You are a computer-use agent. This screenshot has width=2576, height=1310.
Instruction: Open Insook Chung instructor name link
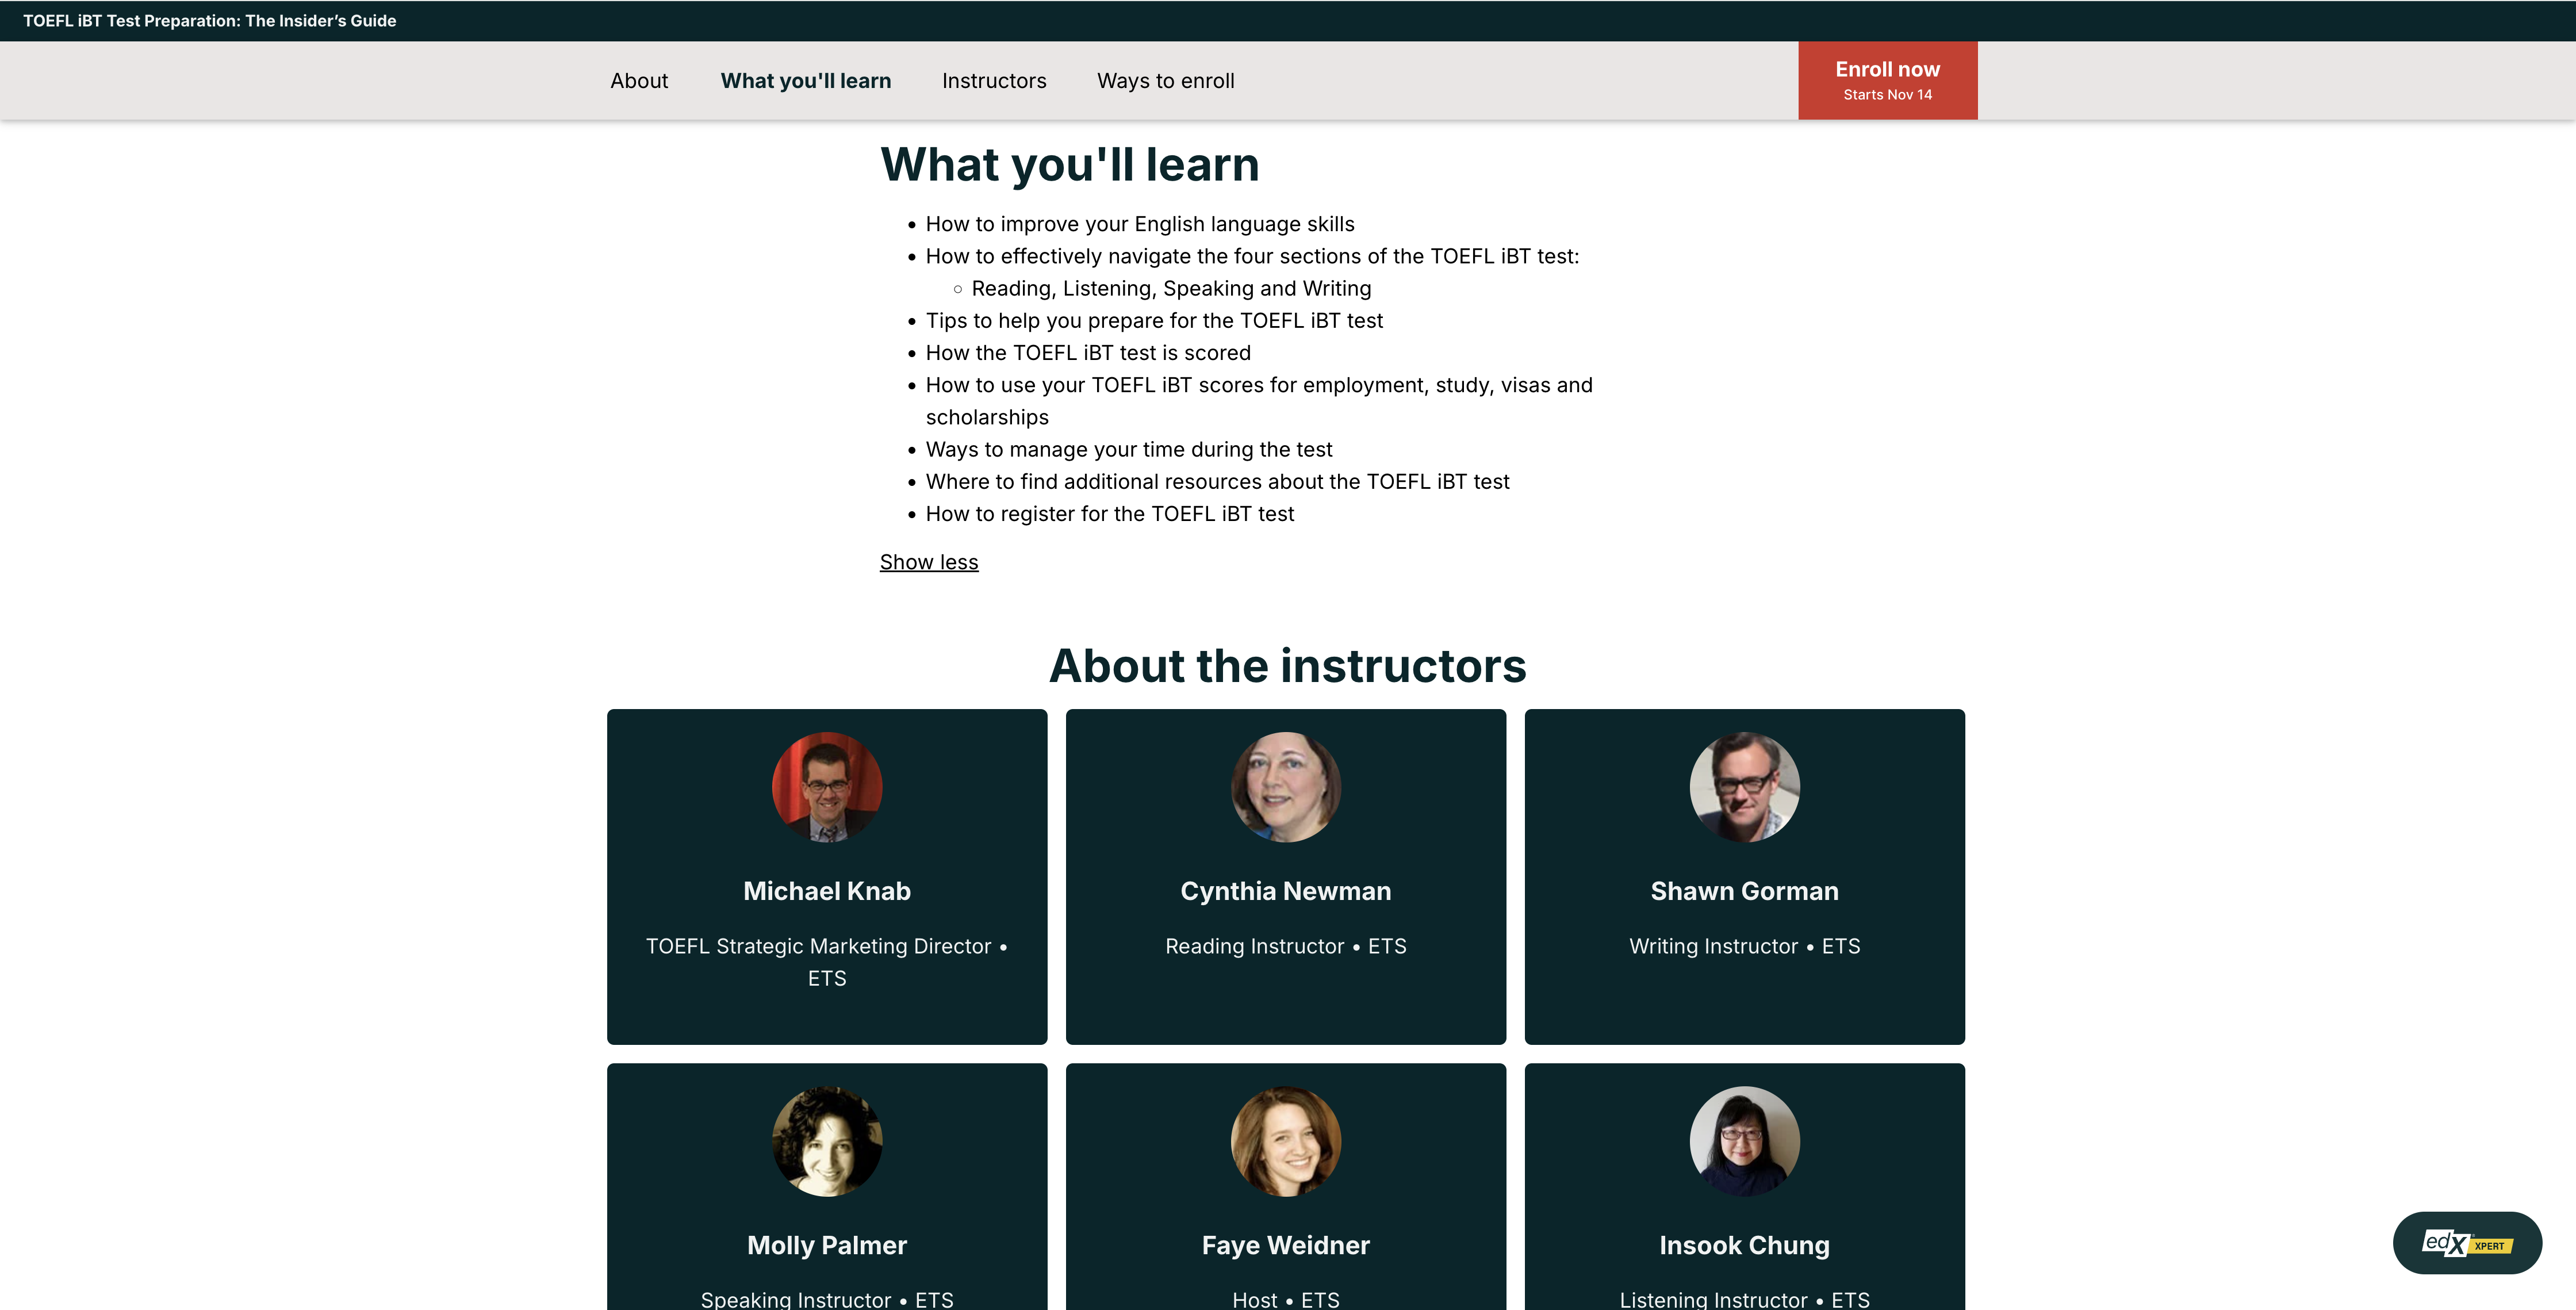click(1744, 1245)
